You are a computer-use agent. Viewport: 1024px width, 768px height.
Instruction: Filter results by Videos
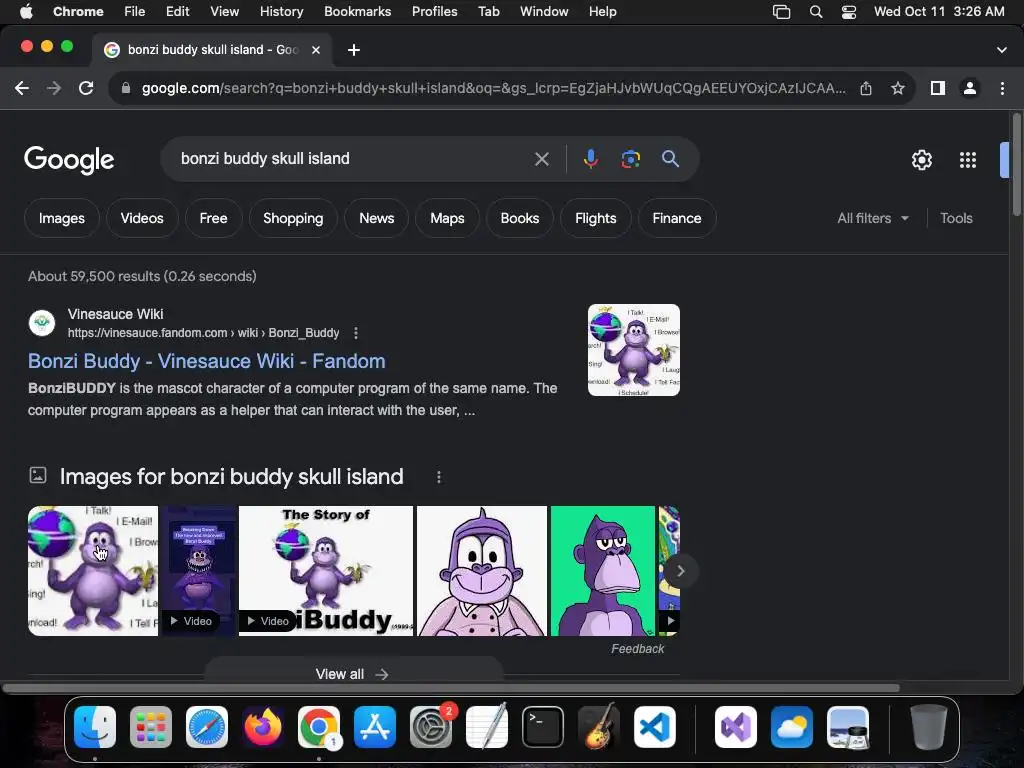point(142,218)
